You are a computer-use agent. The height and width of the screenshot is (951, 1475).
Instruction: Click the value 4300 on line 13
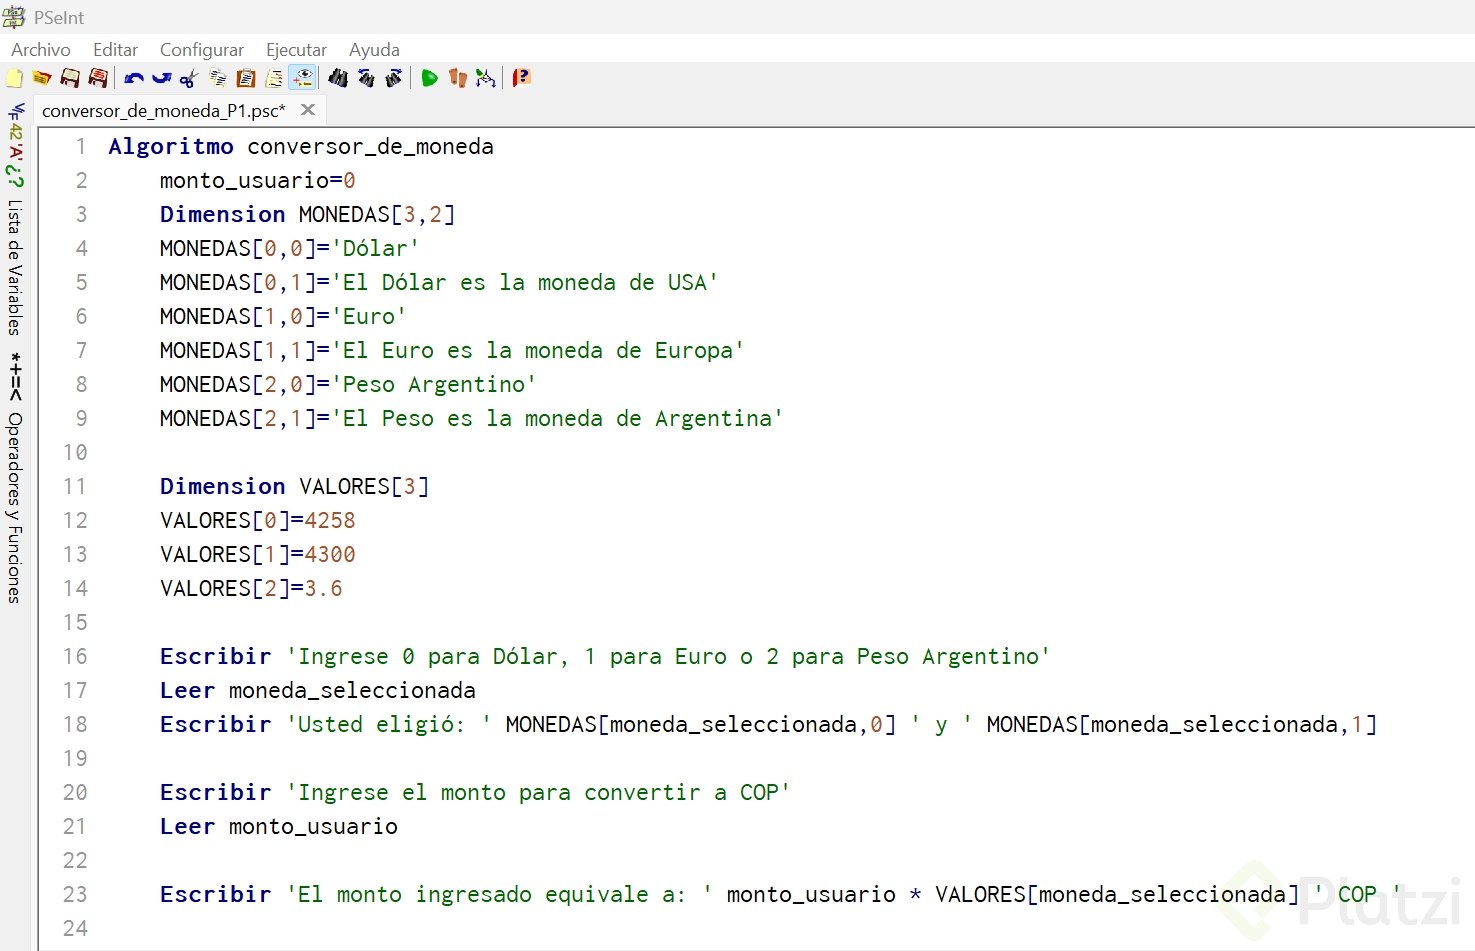click(x=330, y=555)
